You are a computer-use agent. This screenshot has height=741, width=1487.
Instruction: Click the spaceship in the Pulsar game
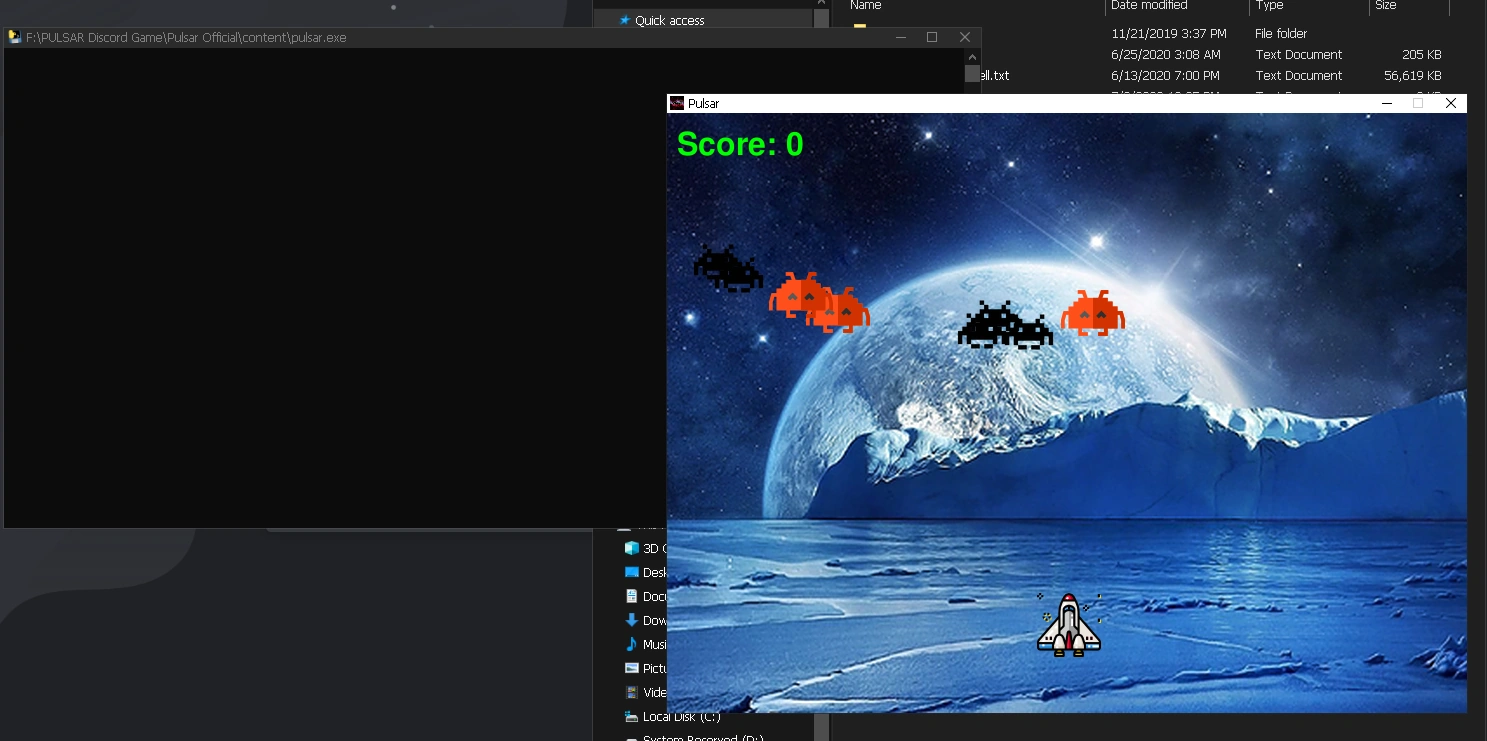(x=1069, y=625)
